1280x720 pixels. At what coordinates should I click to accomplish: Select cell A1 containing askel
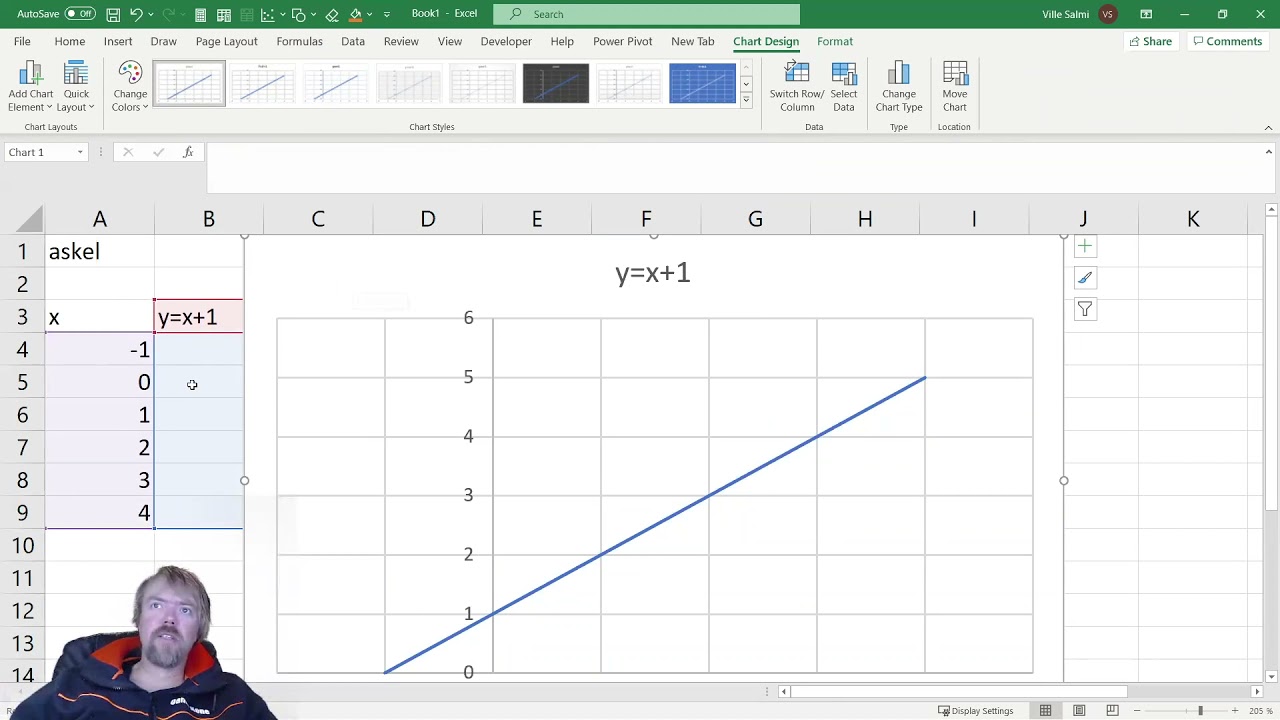[x=99, y=251]
